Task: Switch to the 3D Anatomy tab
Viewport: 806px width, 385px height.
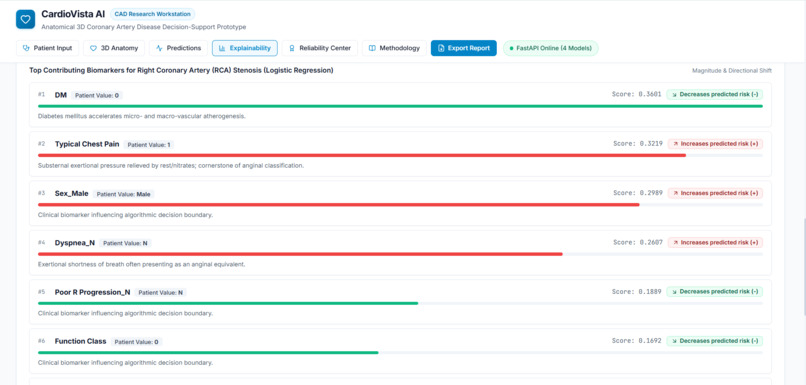Action: point(114,48)
